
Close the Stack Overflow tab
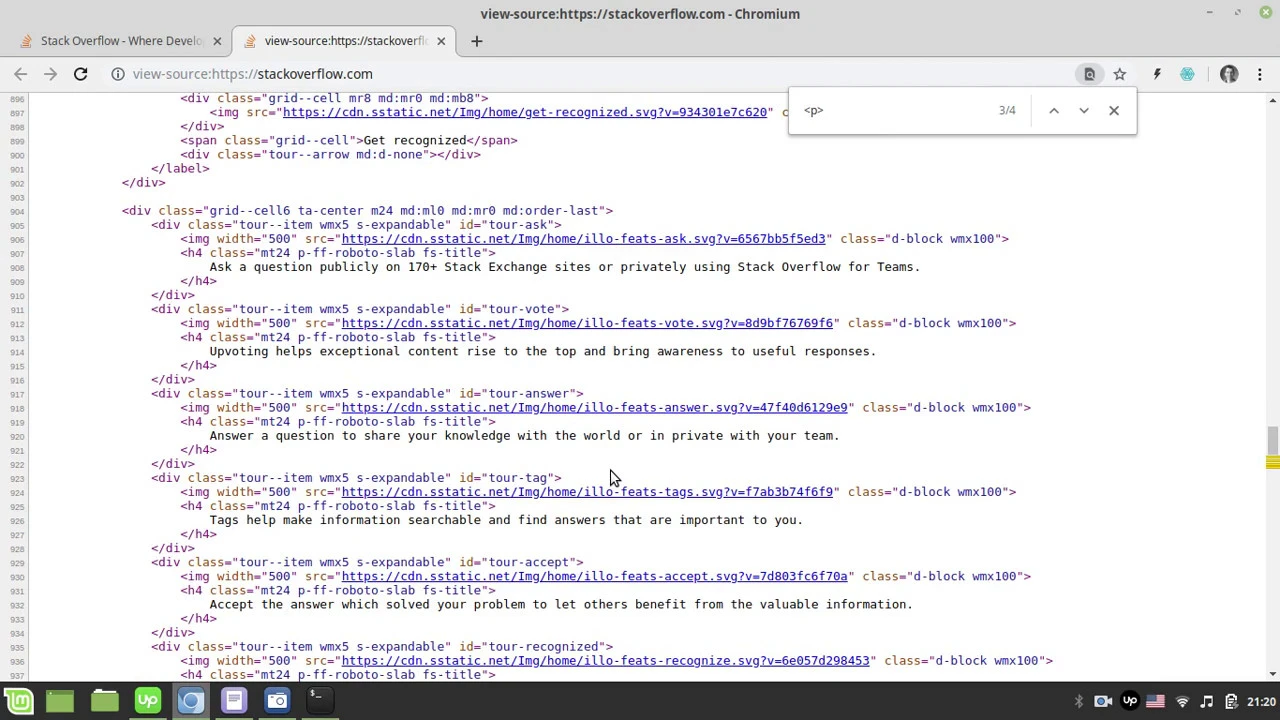(217, 41)
